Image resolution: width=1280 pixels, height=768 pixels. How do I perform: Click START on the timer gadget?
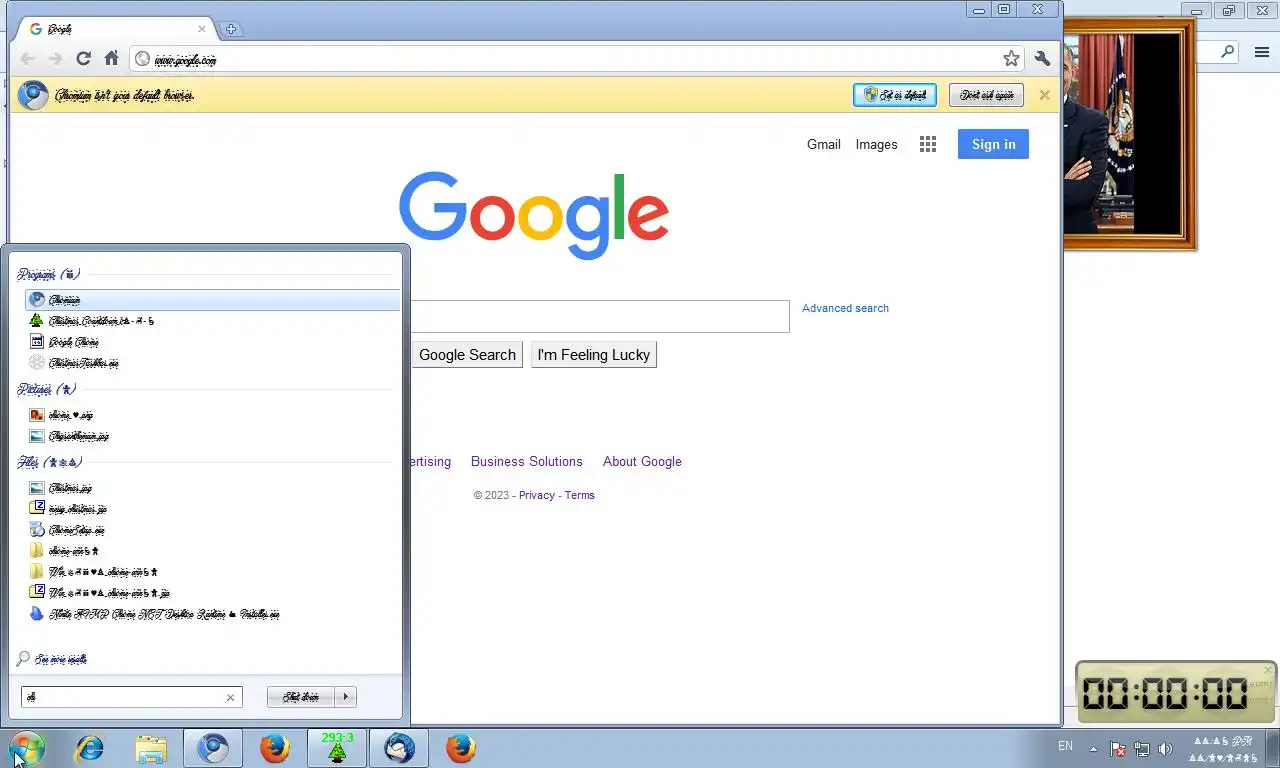1261,685
